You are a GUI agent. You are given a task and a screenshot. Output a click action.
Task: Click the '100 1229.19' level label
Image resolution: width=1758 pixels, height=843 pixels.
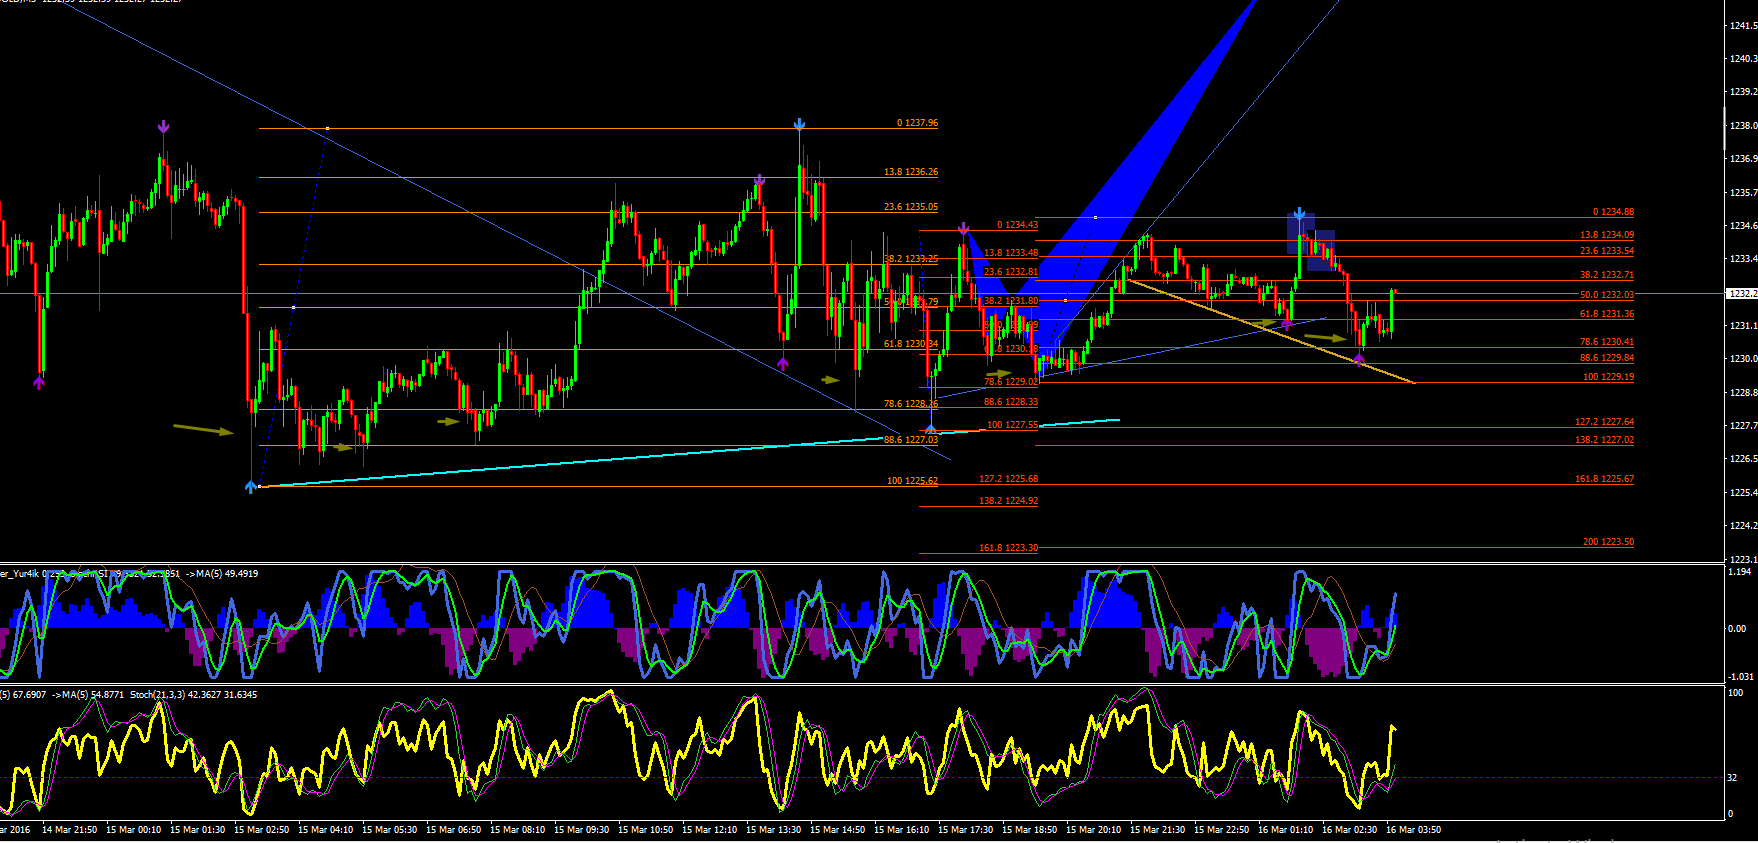tap(1608, 377)
